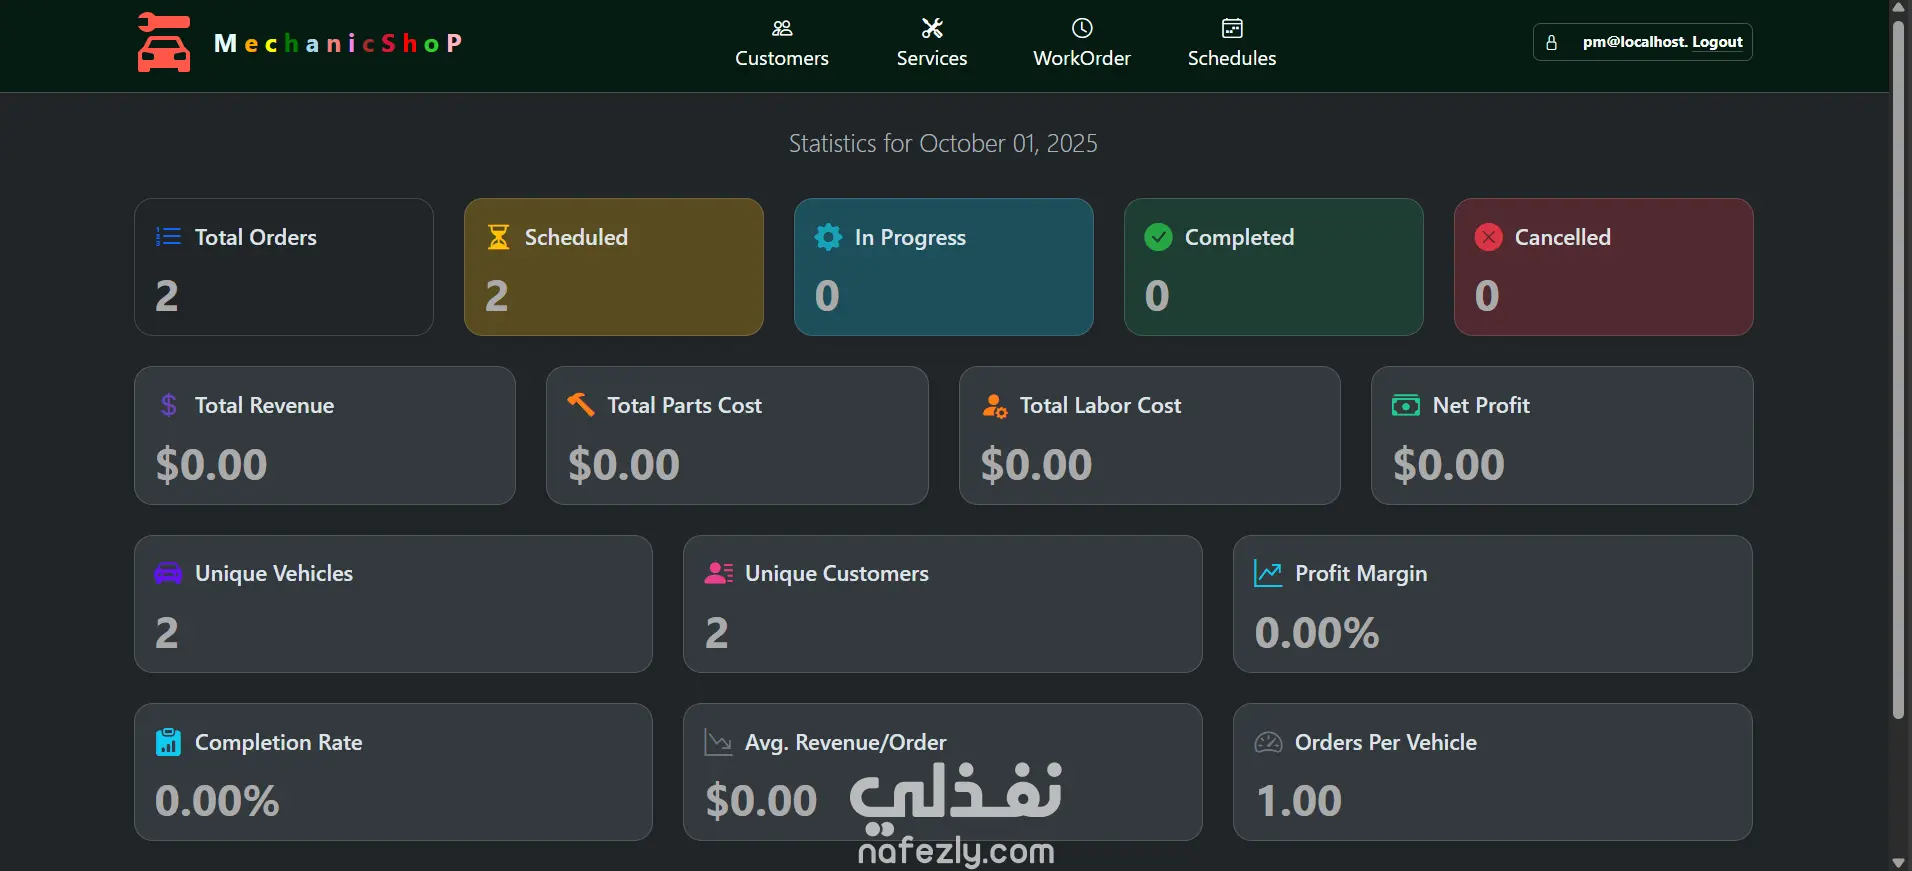Image resolution: width=1912 pixels, height=871 pixels.
Task: Click the Cancelled red X icon
Action: (1488, 237)
